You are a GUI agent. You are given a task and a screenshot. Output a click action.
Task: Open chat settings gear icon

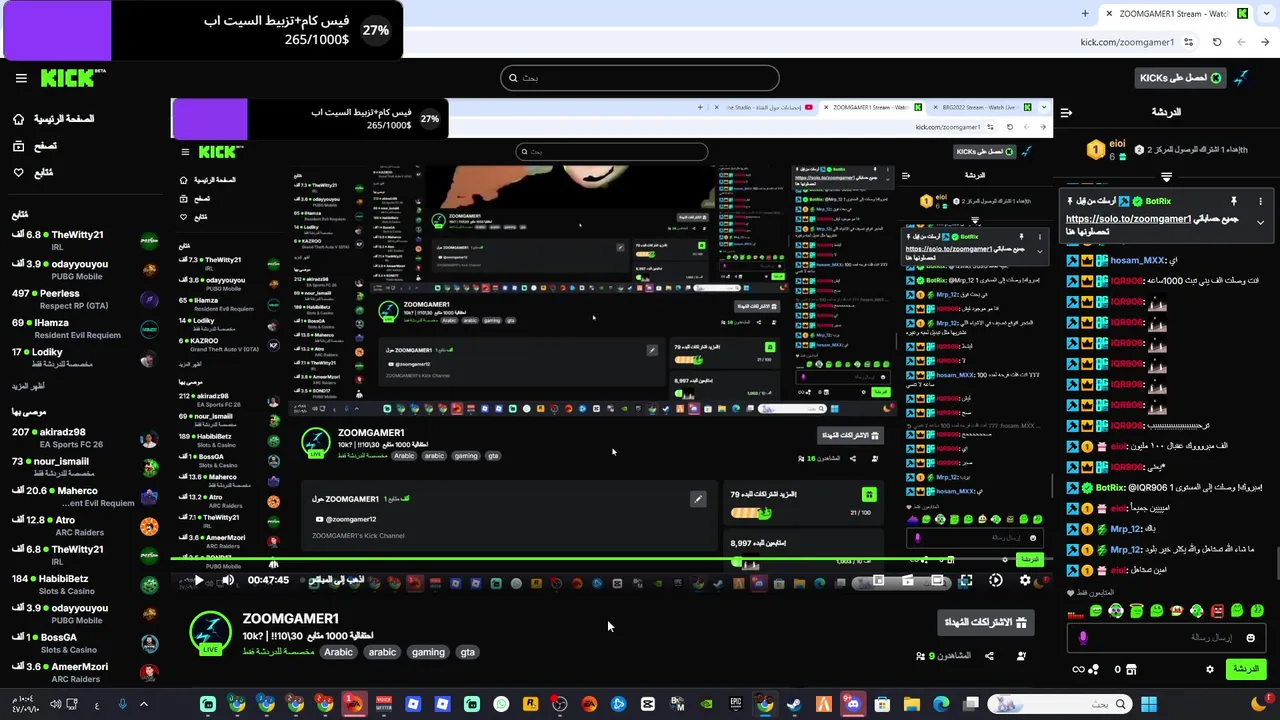(1210, 669)
